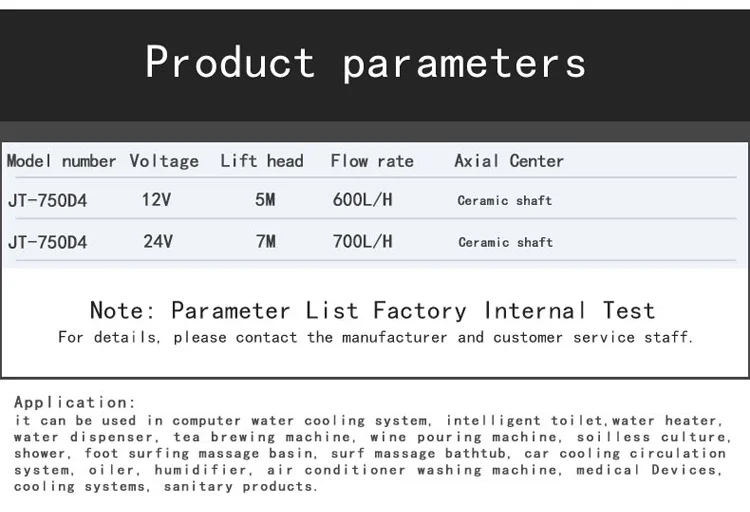Screen dimensions: 750x512
Task: Click the 5M lift head value
Action: tap(265, 200)
